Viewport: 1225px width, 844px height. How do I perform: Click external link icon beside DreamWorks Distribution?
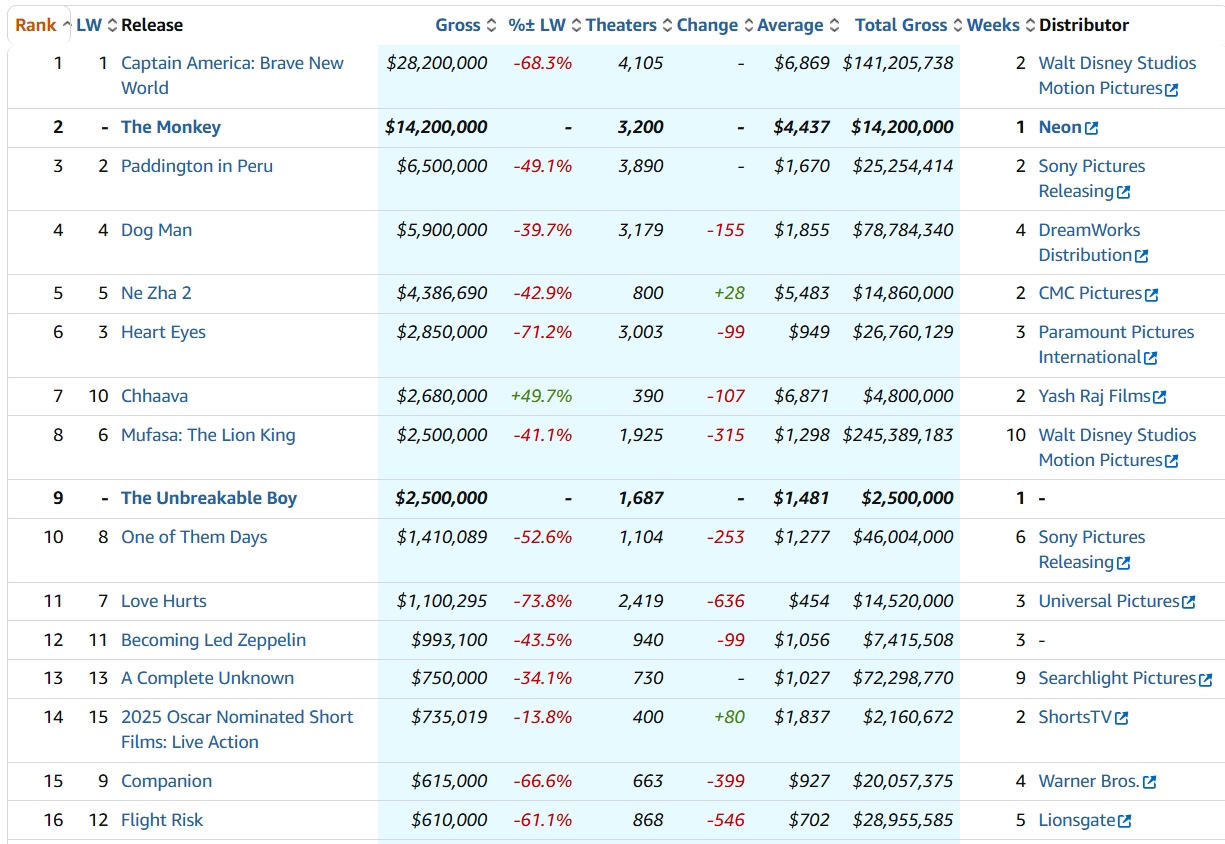(x=1142, y=256)
